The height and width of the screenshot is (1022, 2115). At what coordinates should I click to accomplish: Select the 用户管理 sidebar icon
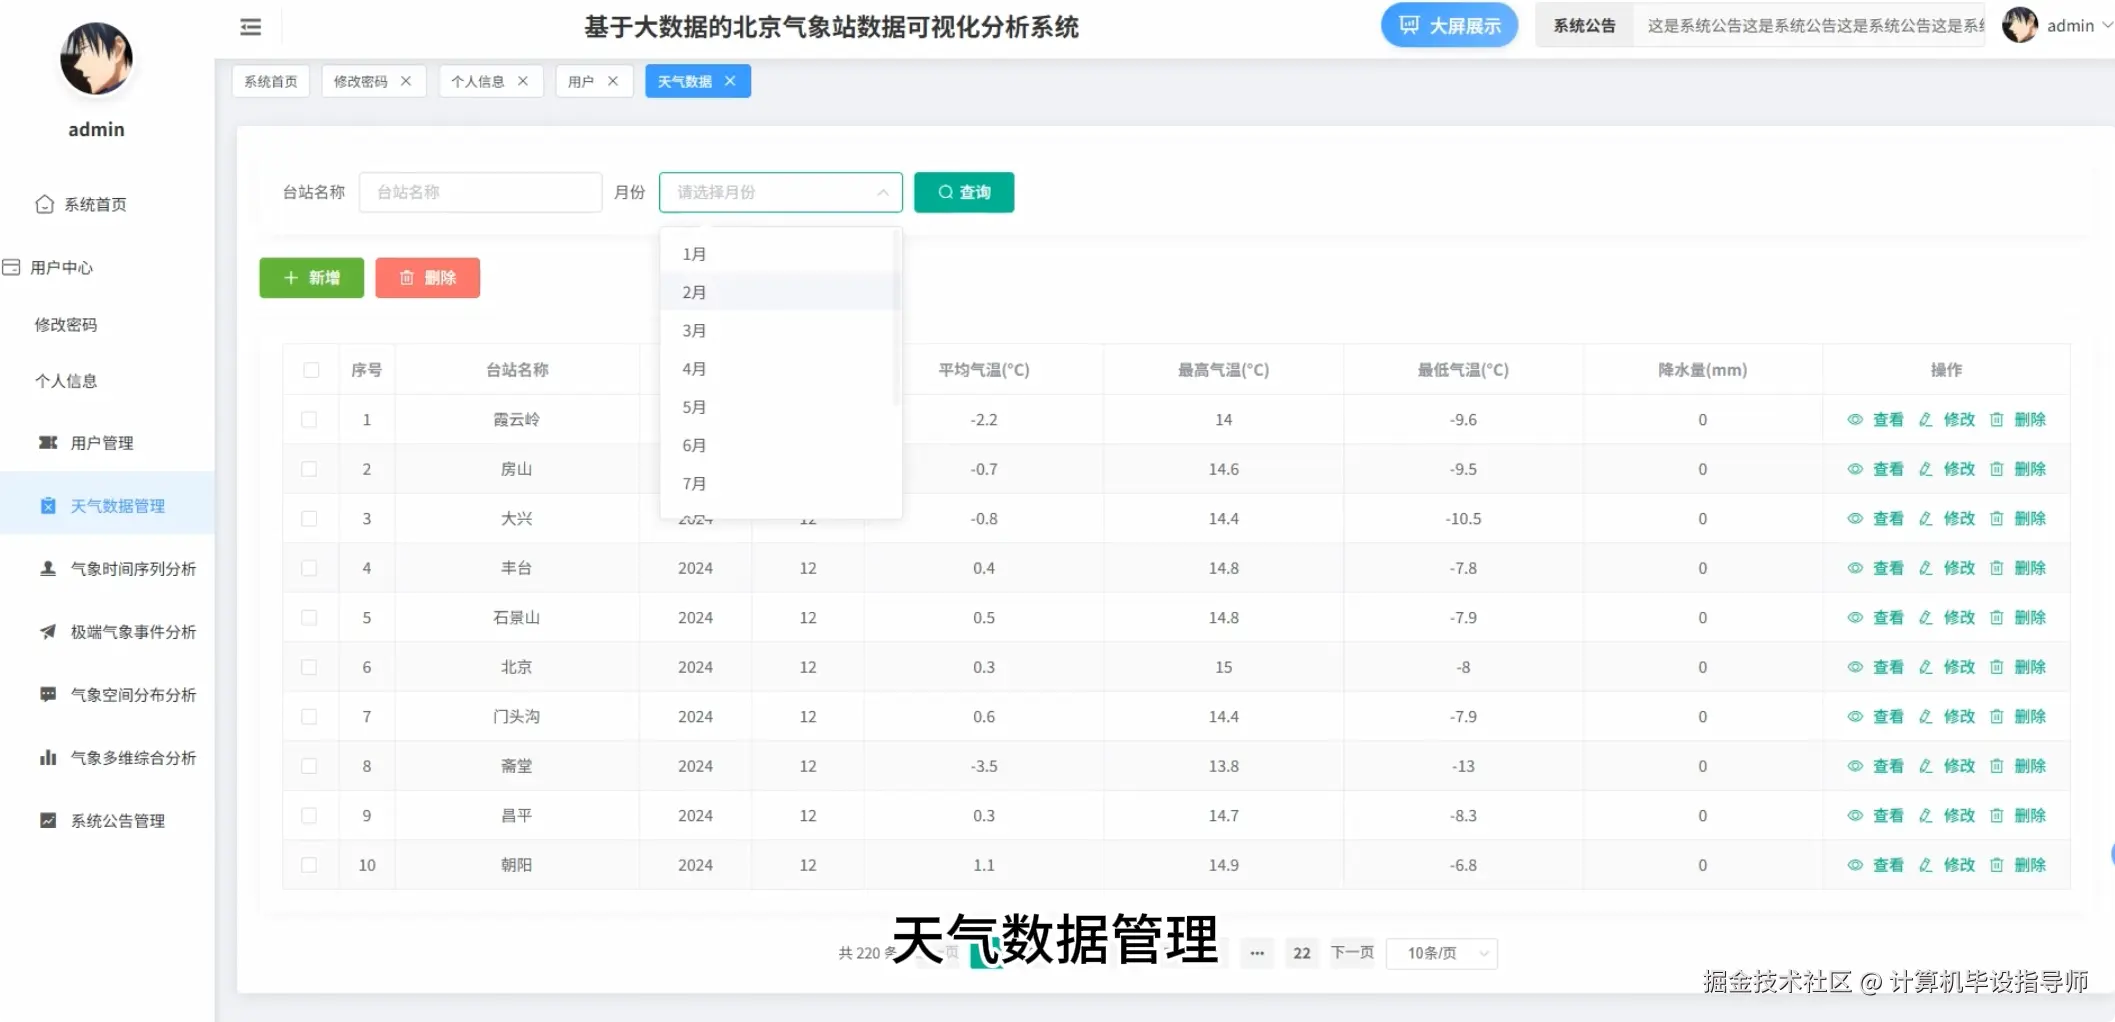coord(48,442)
